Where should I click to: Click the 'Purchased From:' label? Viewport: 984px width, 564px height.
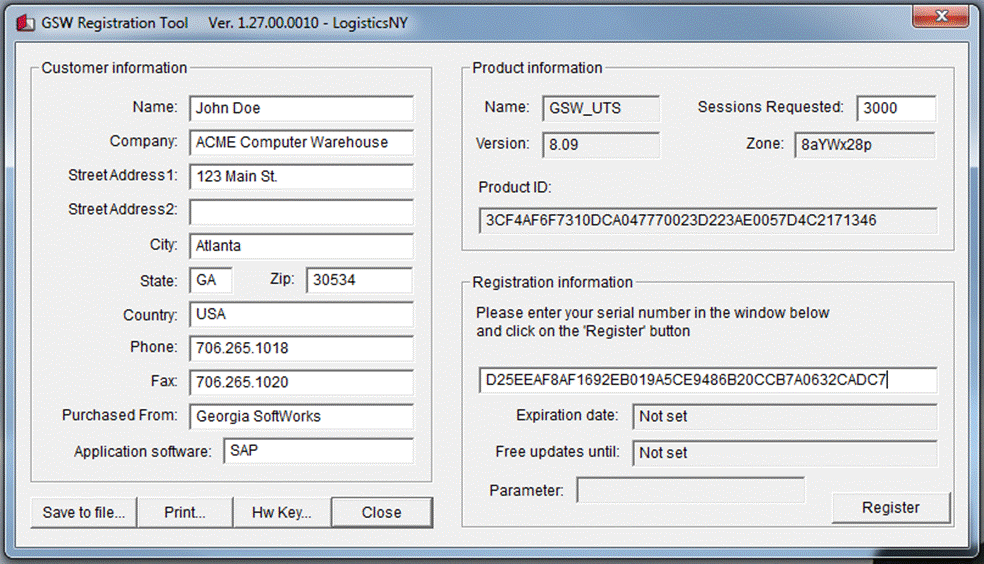click(119, 415)
